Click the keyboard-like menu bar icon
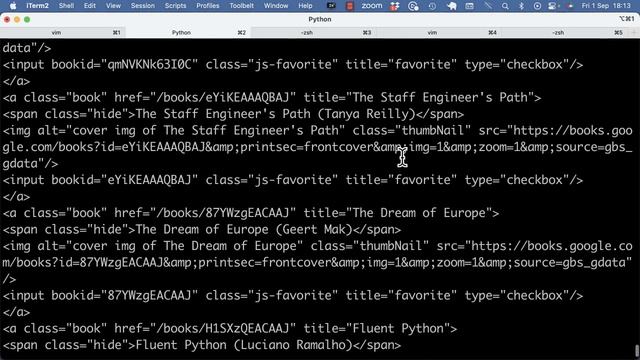Viewport: 640px width, 360px height. point(469,6)
